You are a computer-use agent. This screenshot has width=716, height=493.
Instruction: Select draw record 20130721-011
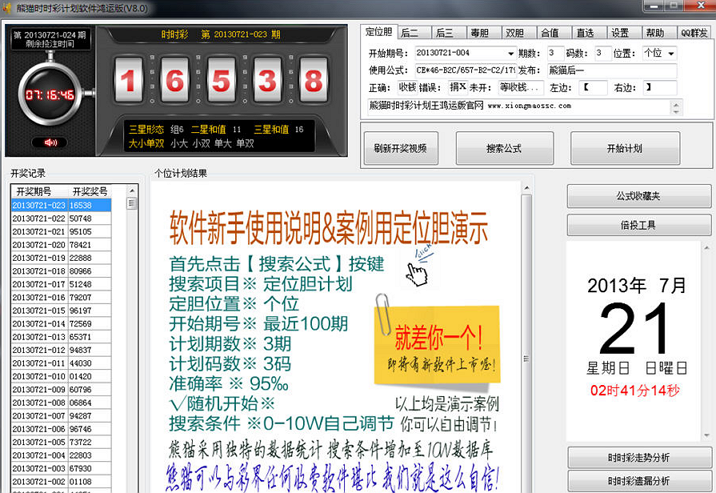point(61,363)
